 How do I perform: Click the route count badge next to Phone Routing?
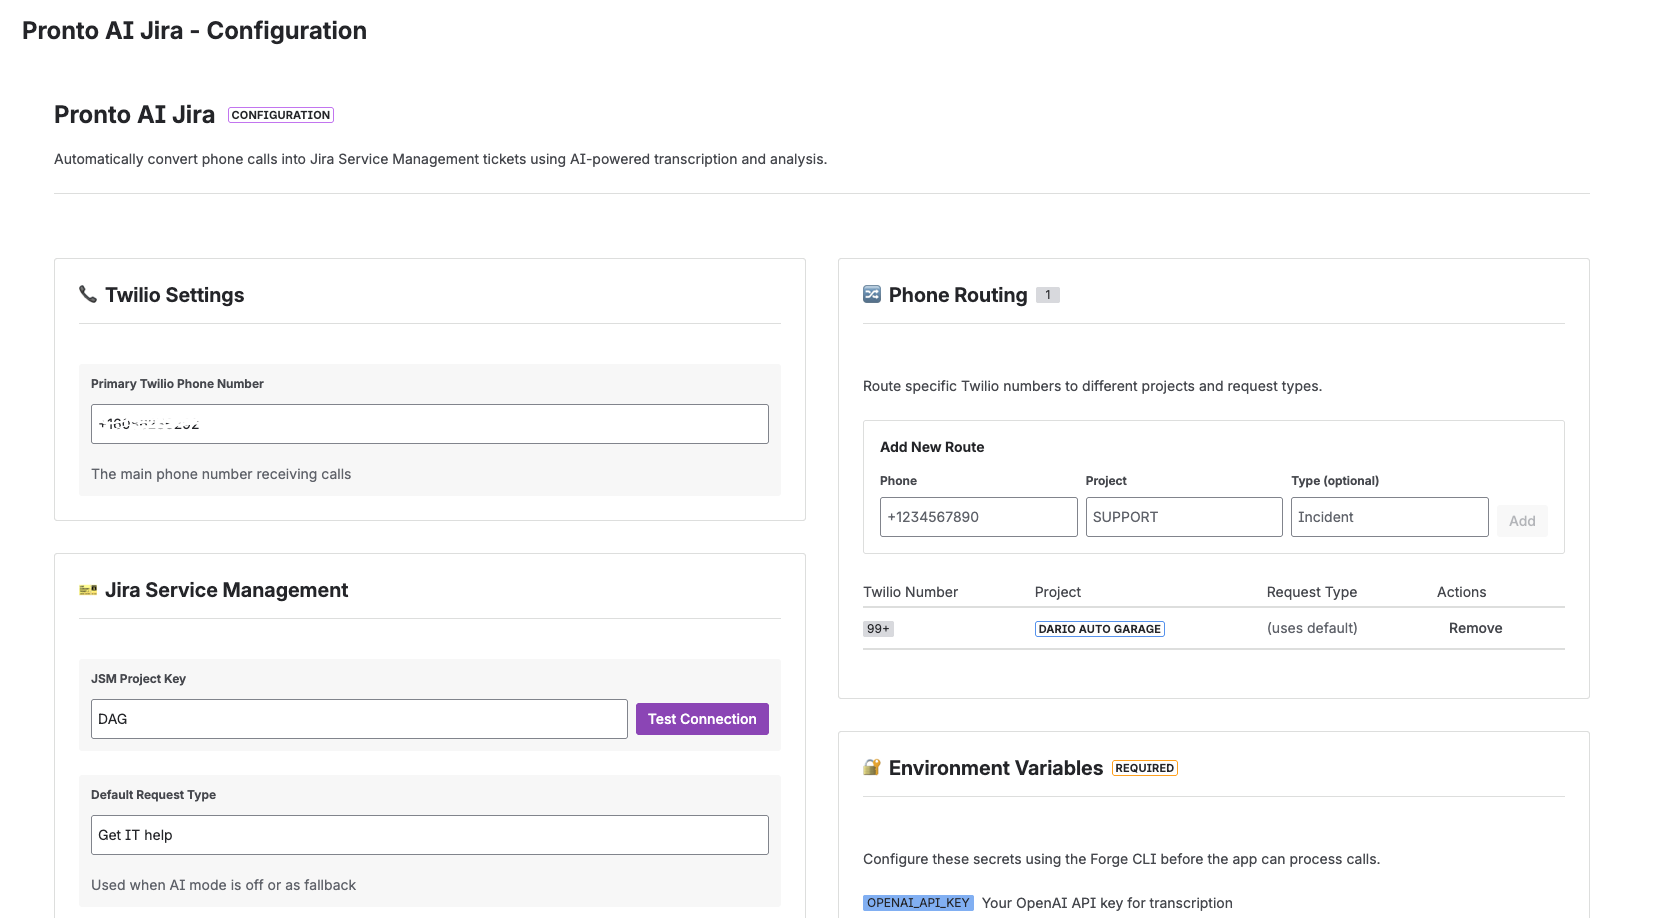[x=1047, y=295]
